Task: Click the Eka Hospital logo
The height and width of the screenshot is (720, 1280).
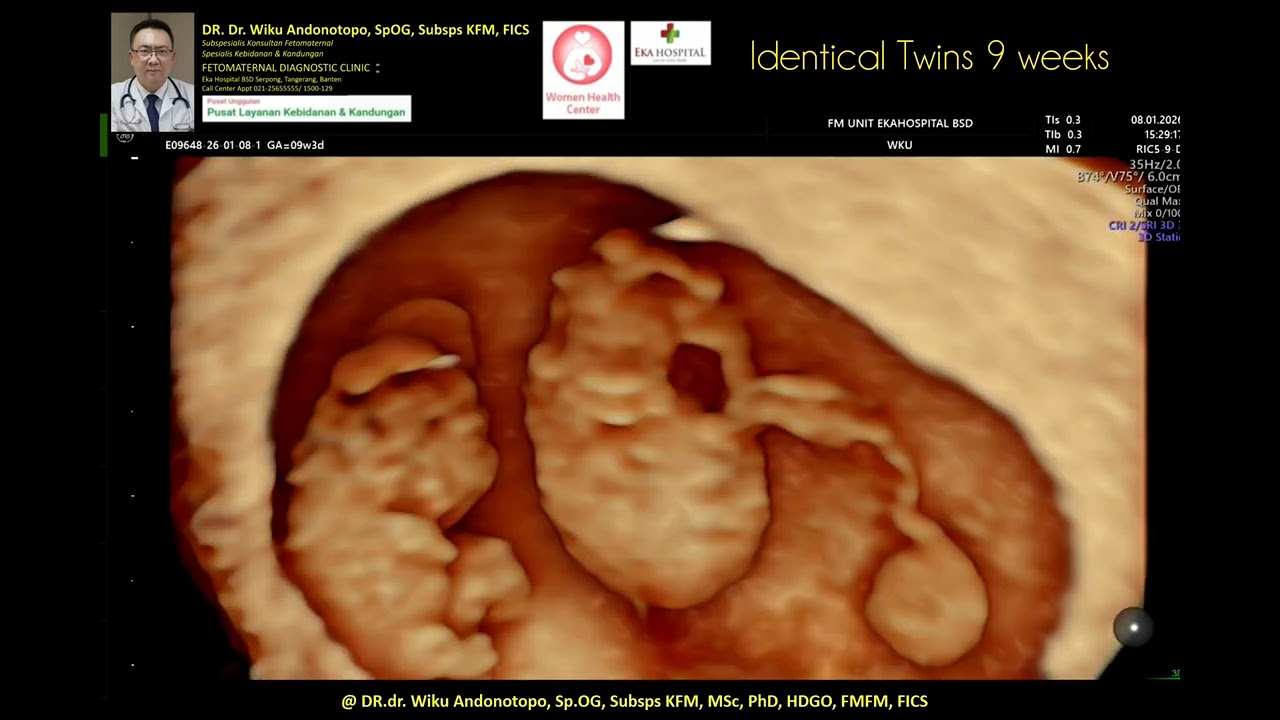Action: (x=670, y=43)
